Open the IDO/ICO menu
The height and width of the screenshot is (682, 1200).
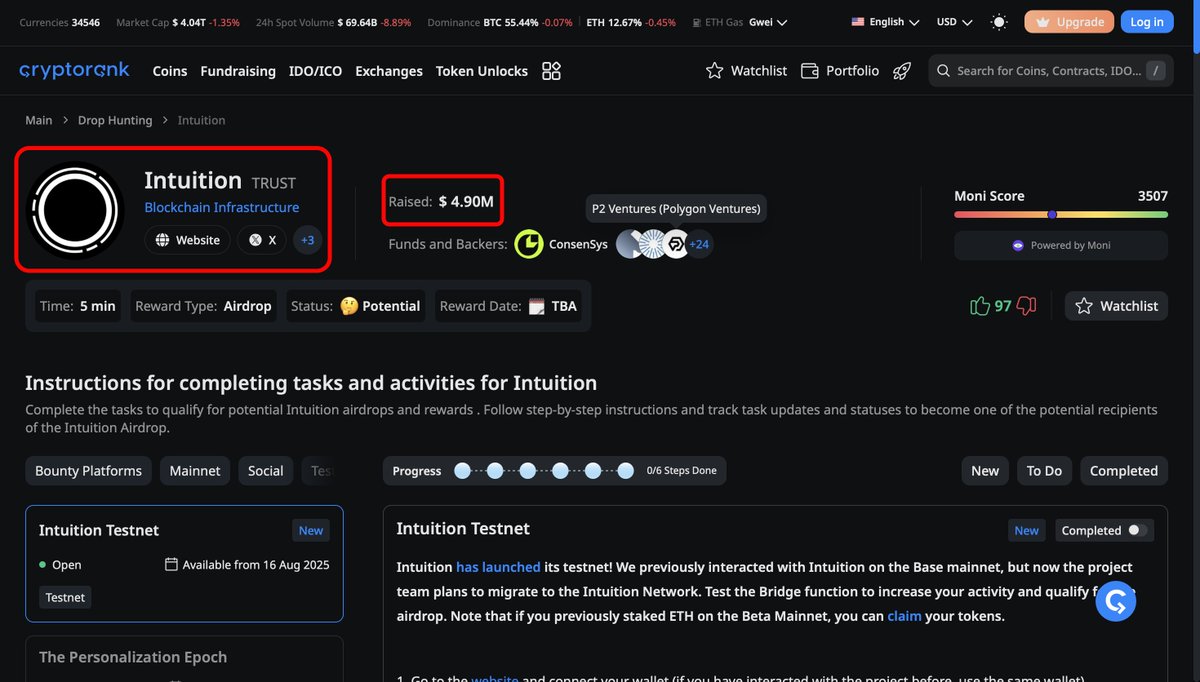point(315,71)
